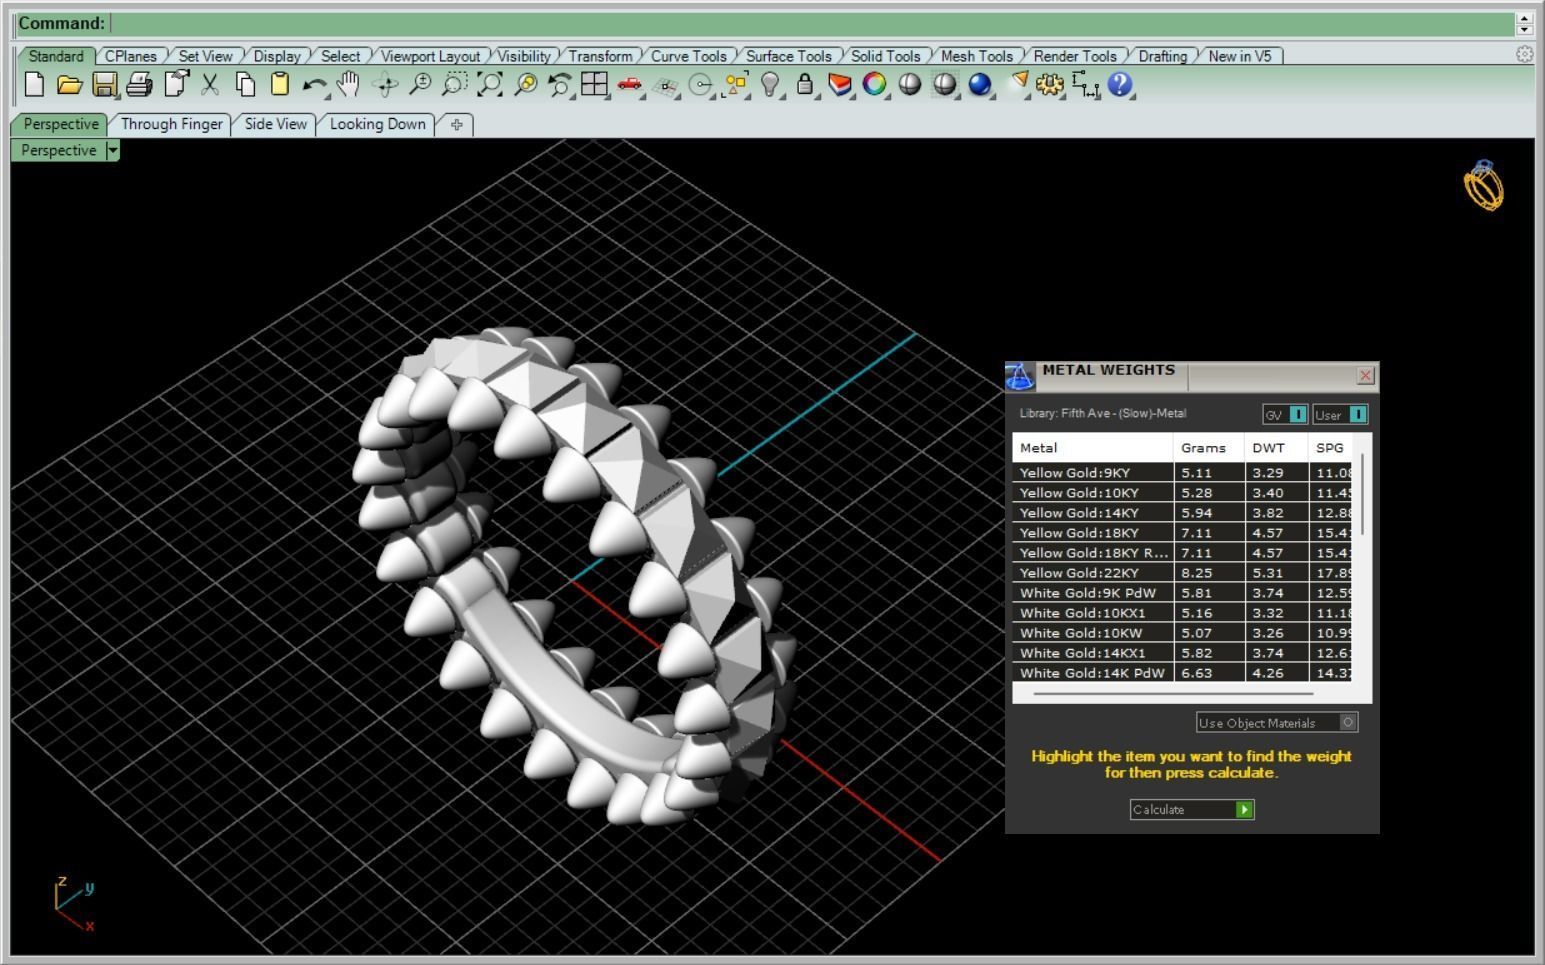
Task: Click the vertical scrollbar of metal list
Action: (1362, 494)
